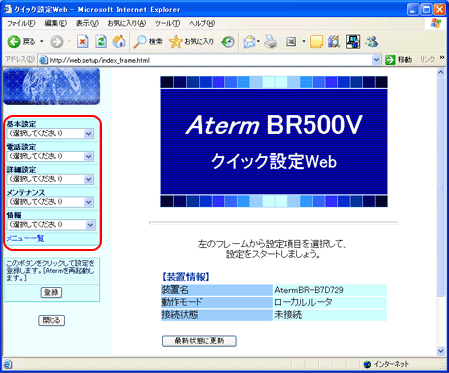Open the 編集(E) menu
The height and width of the screenshot is (373, 449).
click(55, 23)
